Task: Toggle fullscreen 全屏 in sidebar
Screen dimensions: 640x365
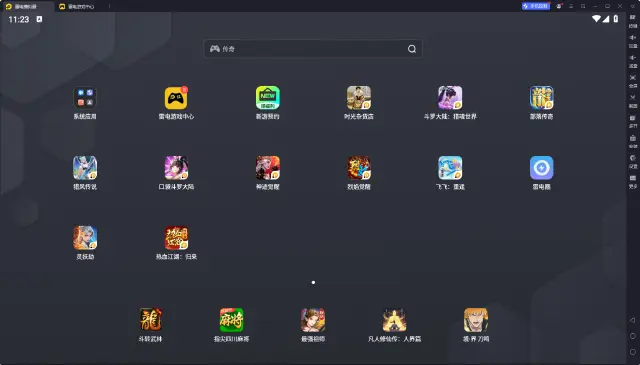Action: tap(633, 81)
